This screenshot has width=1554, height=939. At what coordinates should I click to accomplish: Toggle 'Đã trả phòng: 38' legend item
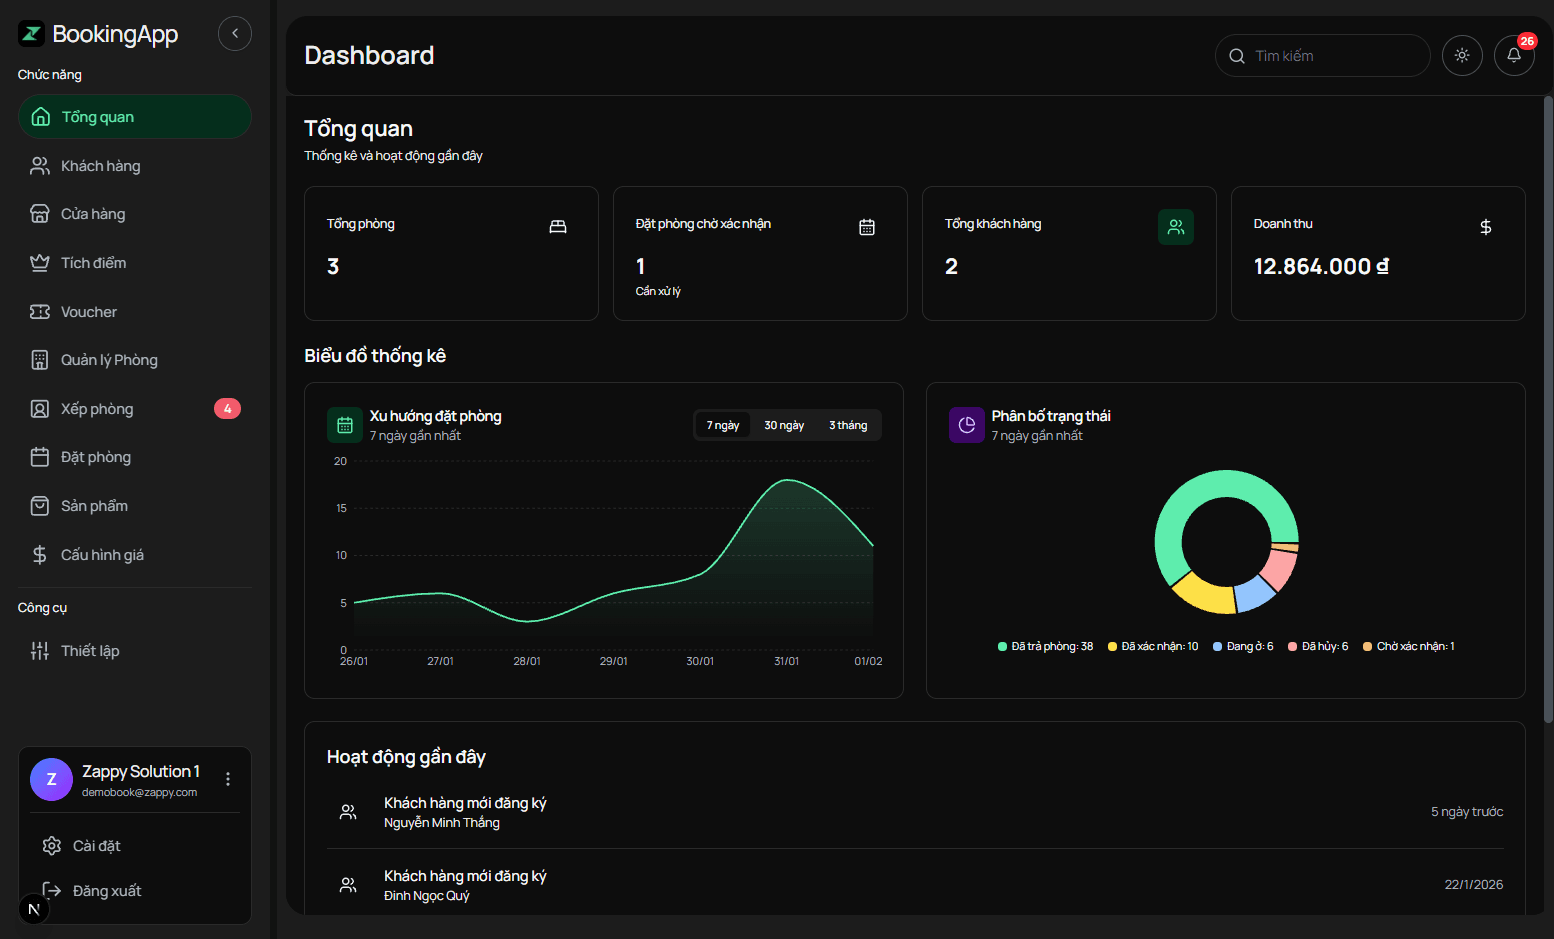click(x=1044, y=646)
